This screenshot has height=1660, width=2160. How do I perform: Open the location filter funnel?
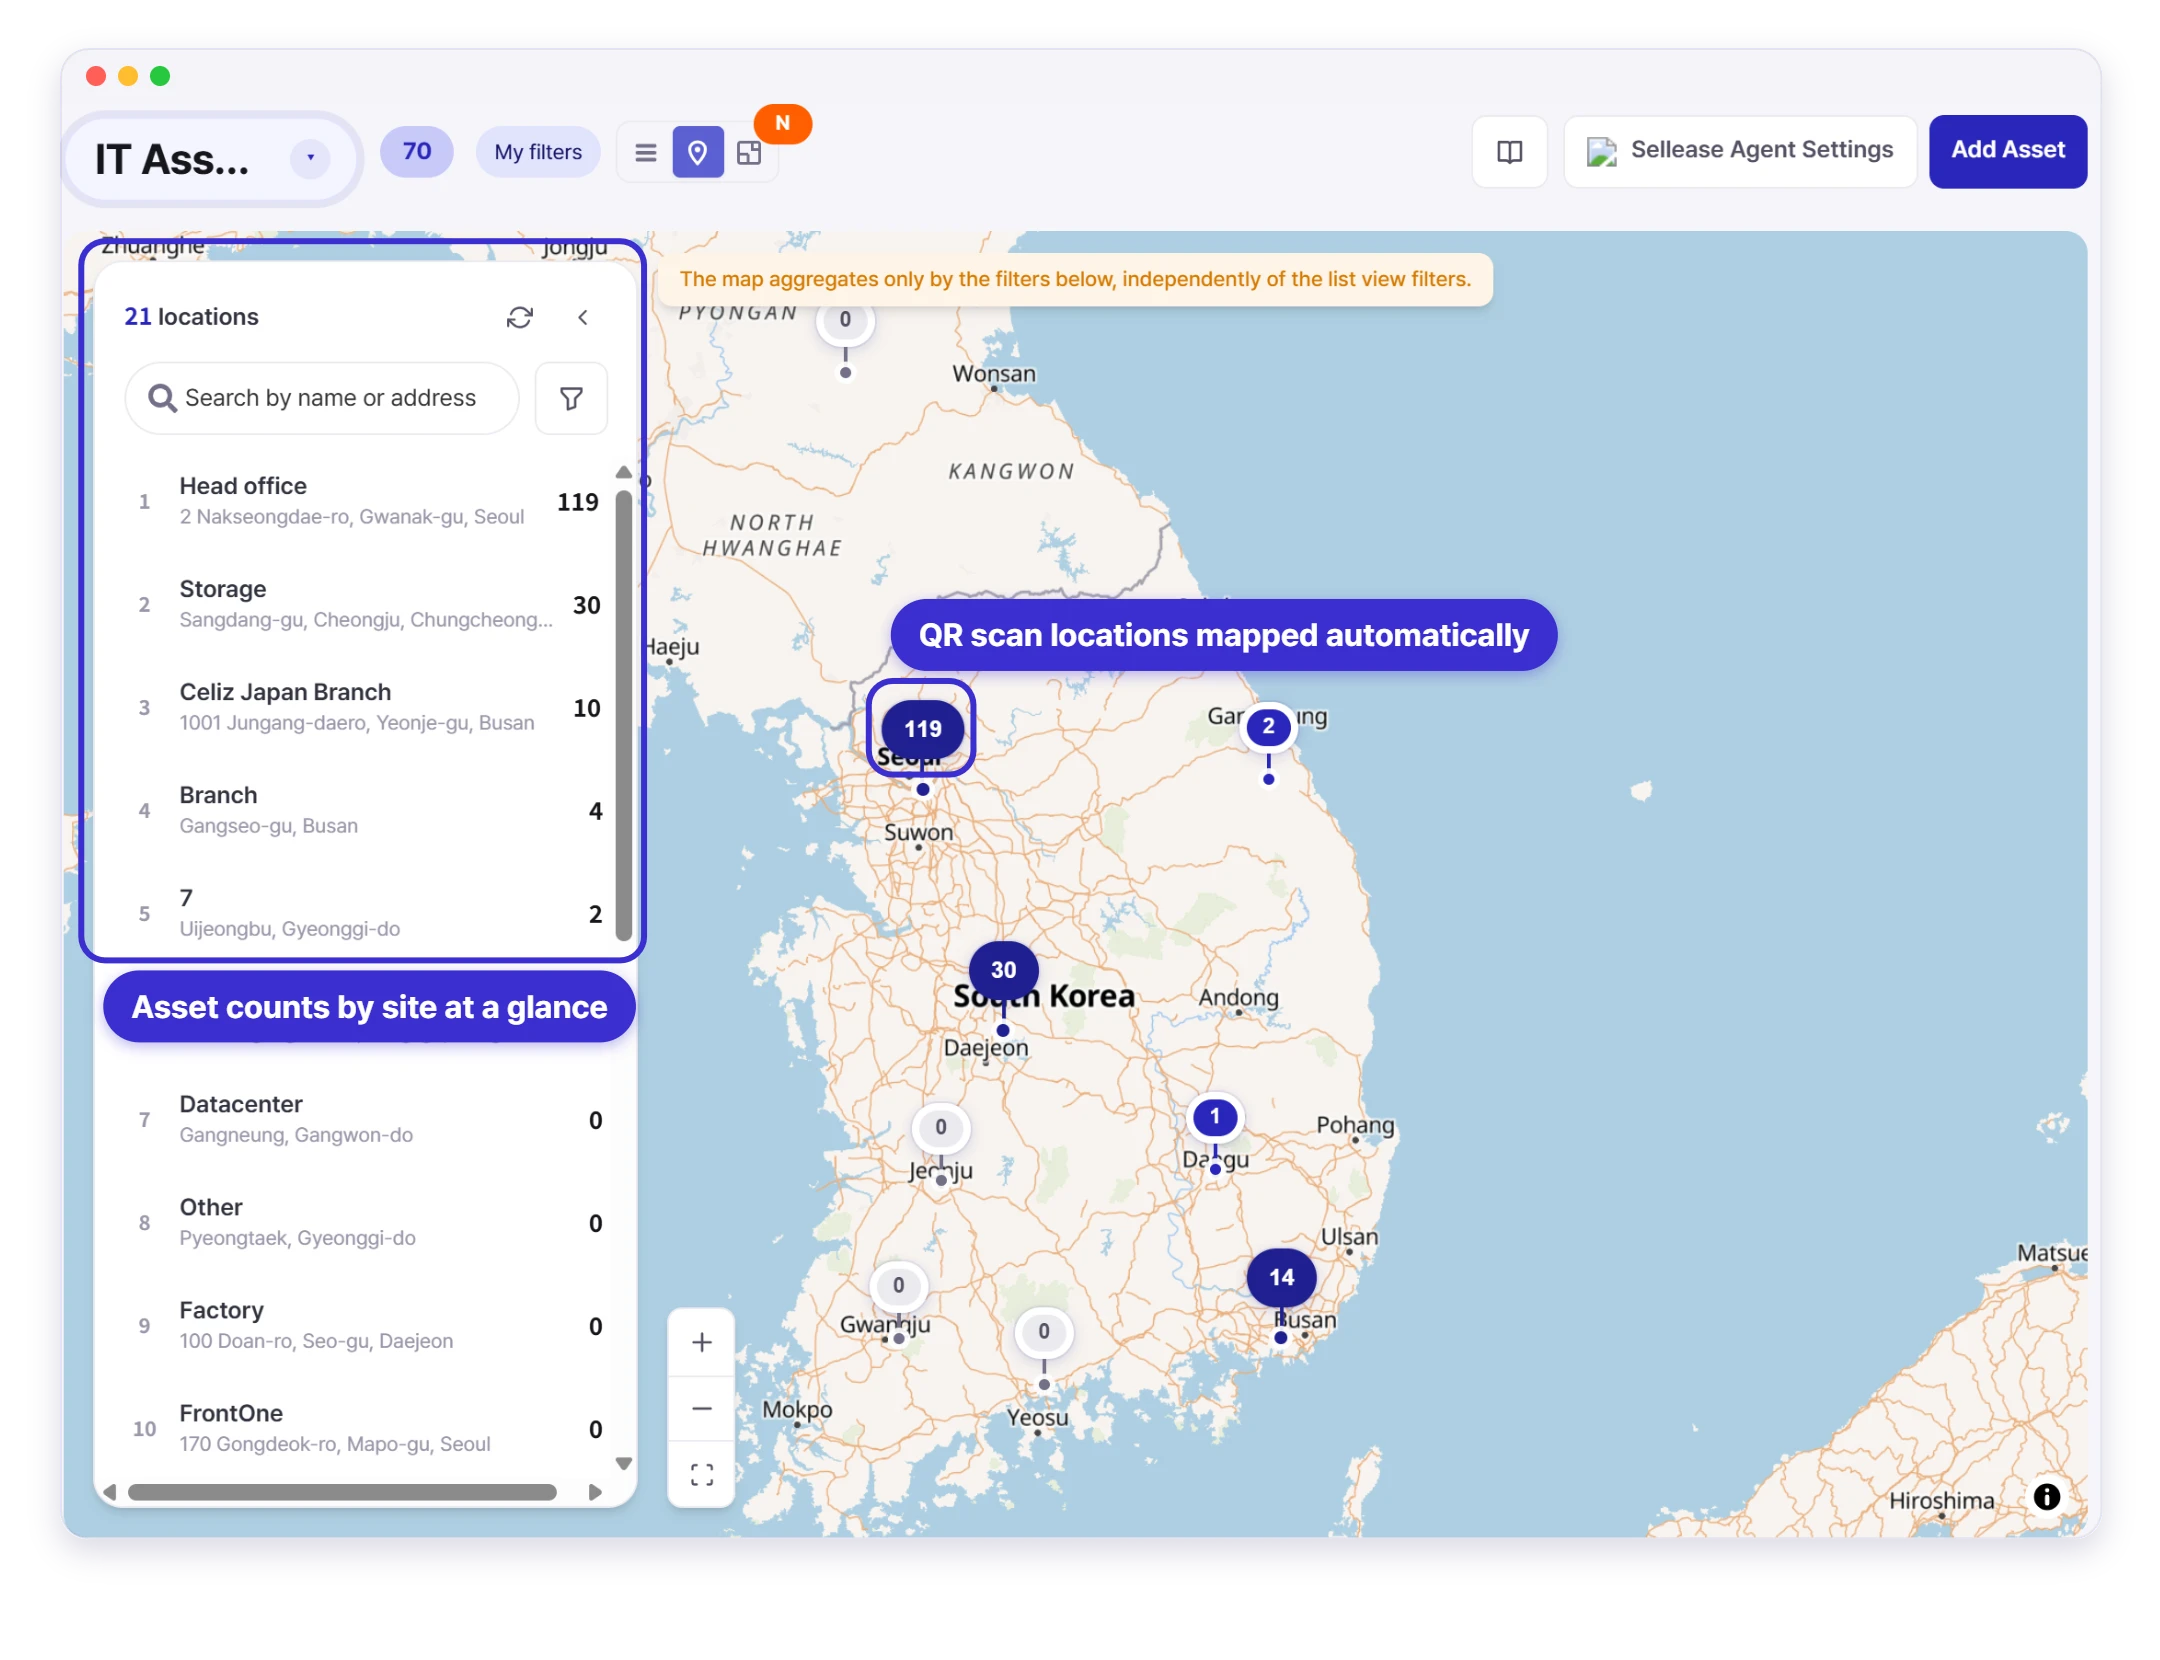click(x=571, y=398)
